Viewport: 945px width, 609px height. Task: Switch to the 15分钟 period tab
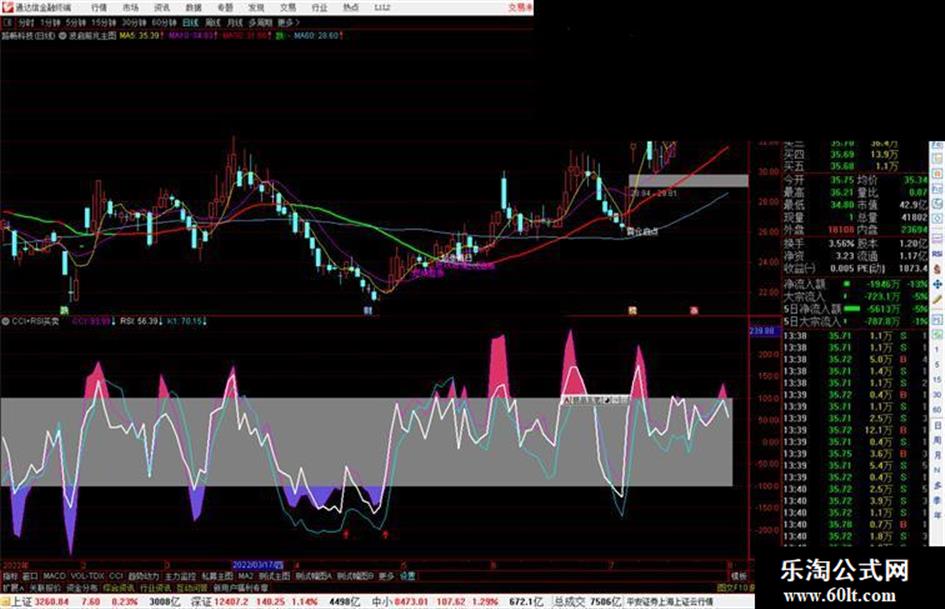[x=104, y=22]
